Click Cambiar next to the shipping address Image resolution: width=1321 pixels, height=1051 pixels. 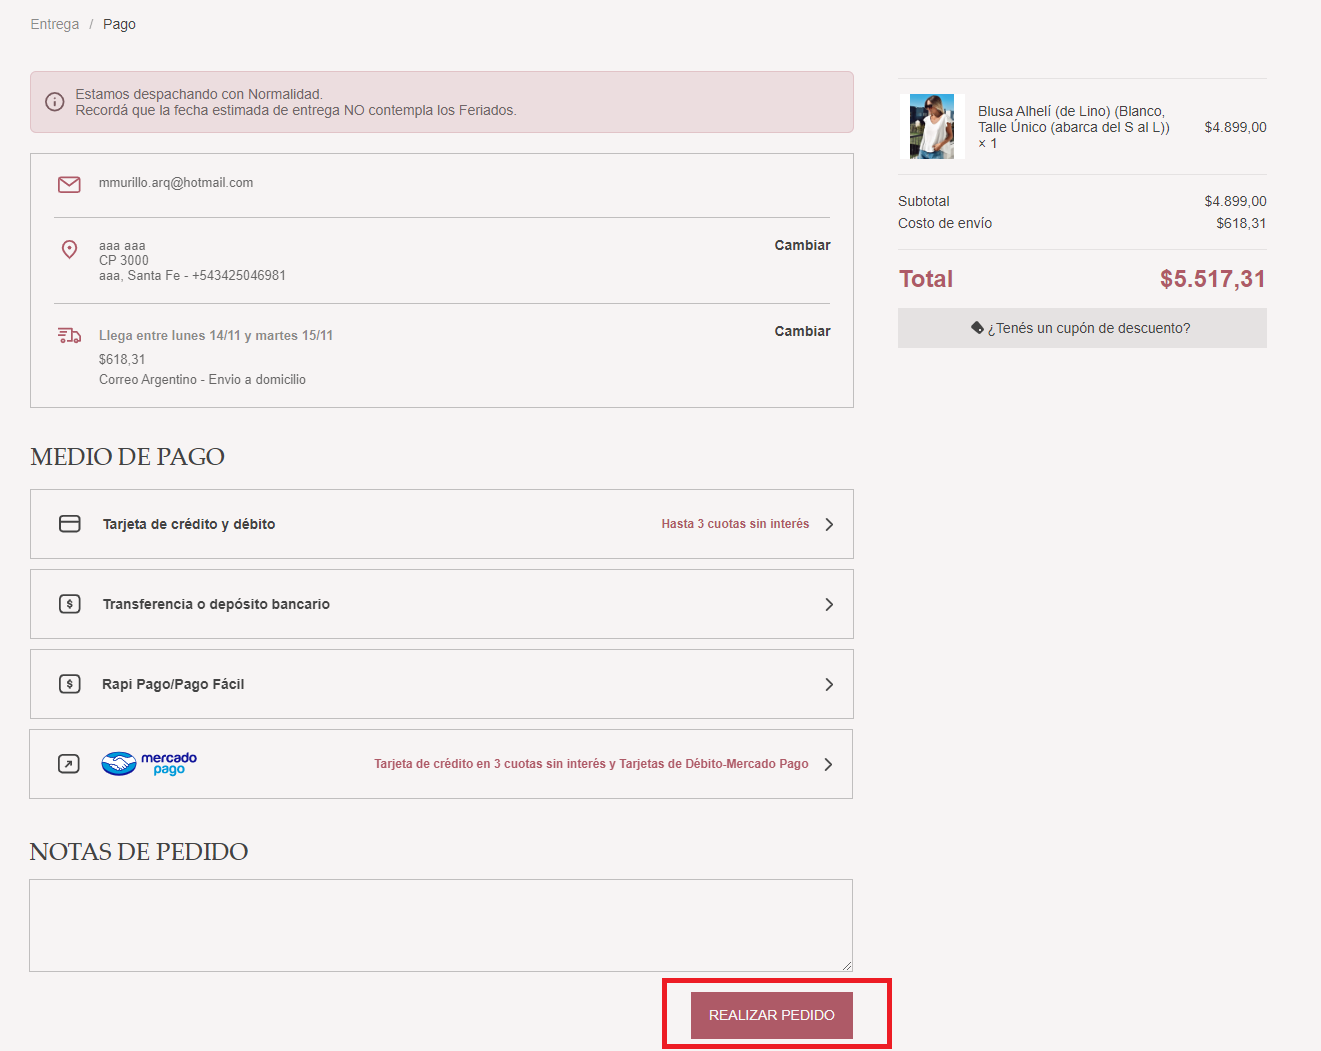tap(802, 245)
